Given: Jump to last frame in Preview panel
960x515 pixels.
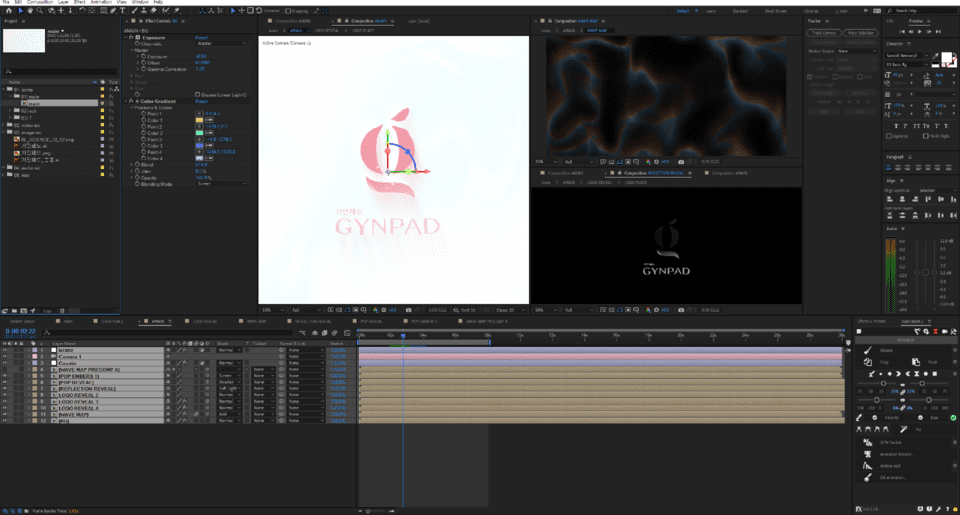Looking at the screenshot, I should click(x=938, y=31).
